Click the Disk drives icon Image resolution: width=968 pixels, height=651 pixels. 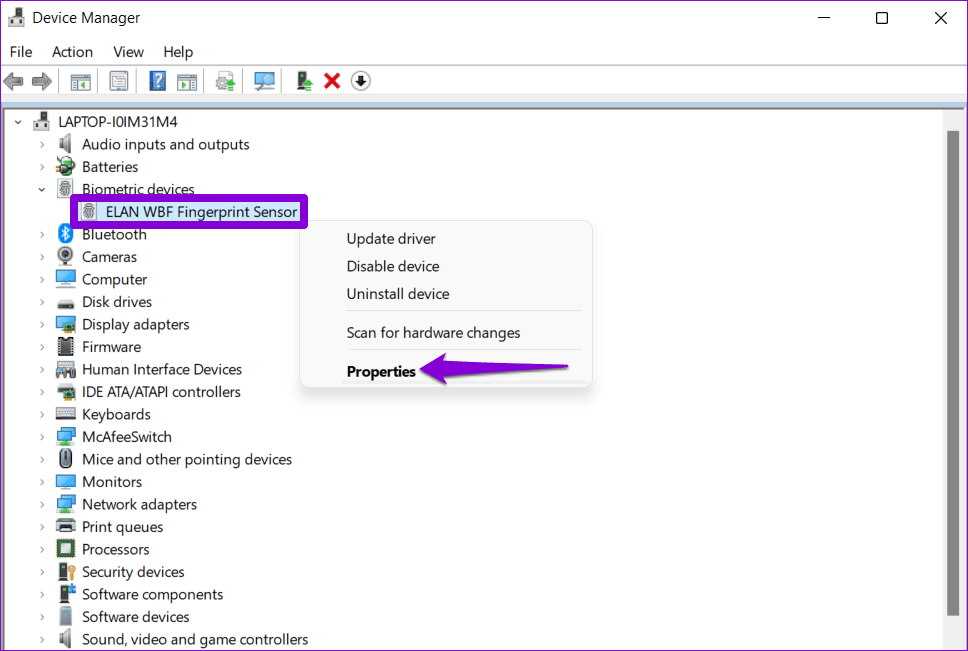tap(65, 303)
